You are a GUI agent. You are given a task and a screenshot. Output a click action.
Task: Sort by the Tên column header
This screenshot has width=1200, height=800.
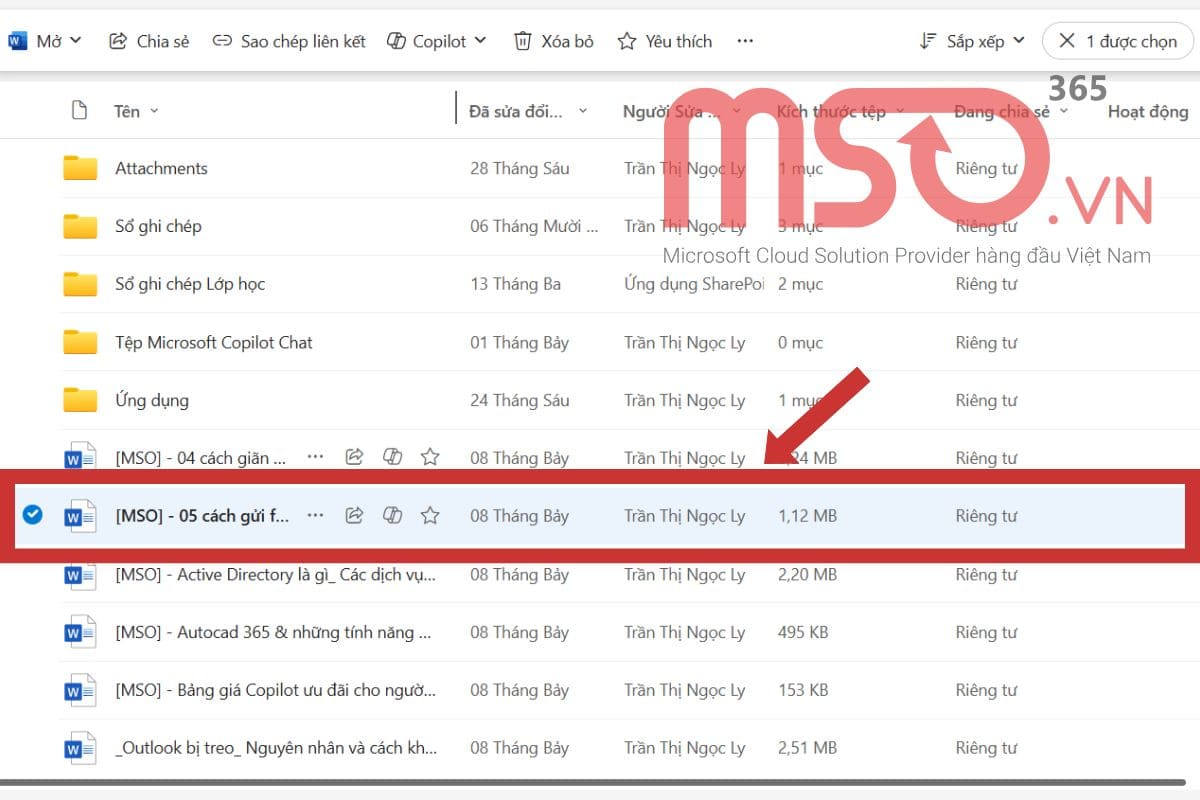pos(136,111)
